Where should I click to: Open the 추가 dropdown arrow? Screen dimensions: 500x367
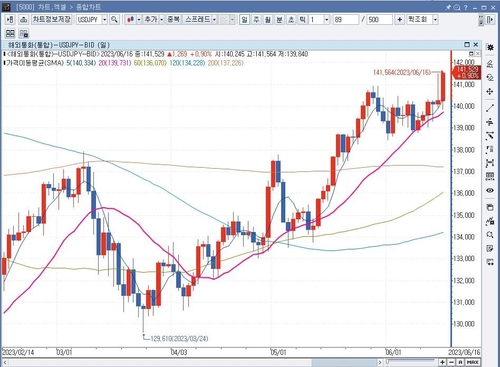click(162, 20)
